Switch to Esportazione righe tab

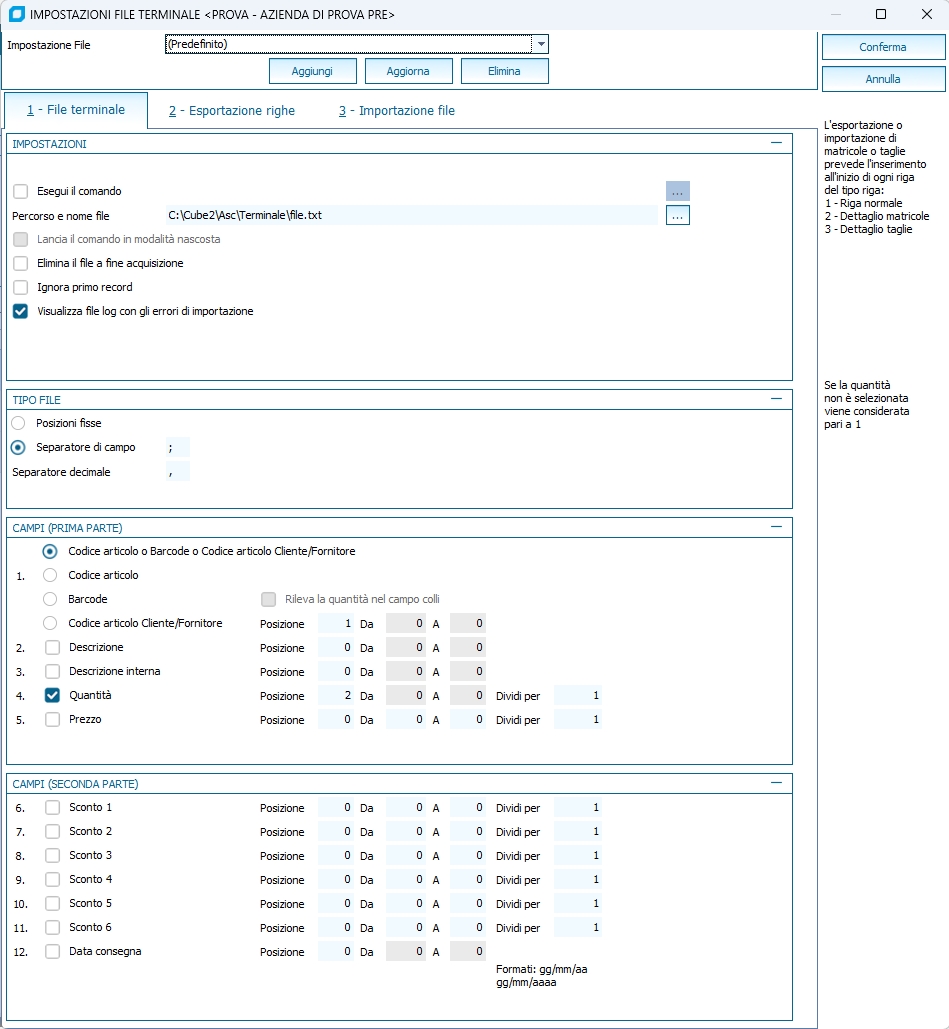point(231,111)
